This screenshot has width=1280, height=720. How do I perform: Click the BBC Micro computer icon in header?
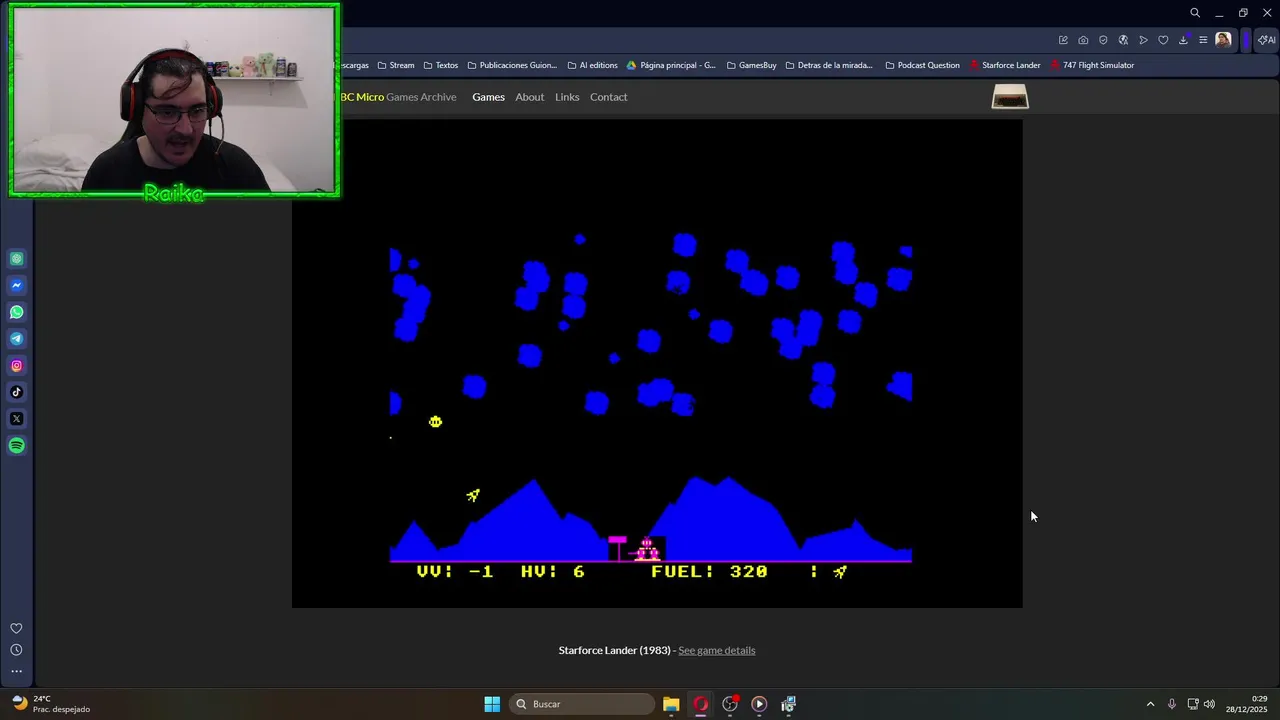point(1010,97)
